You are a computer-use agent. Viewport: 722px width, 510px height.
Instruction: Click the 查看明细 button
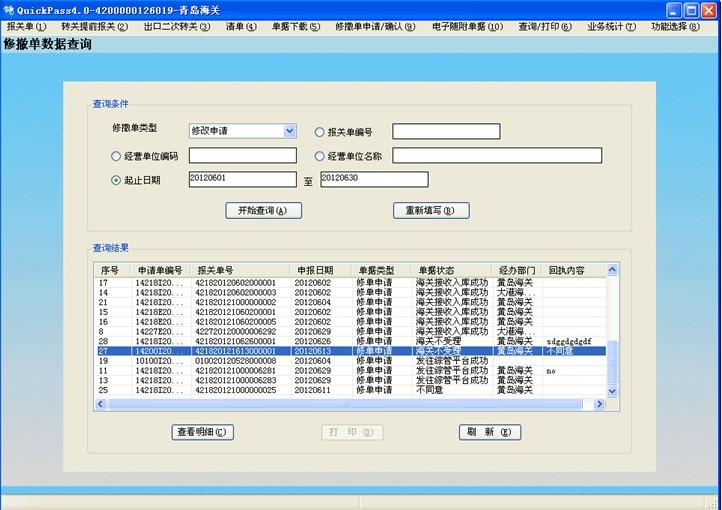(x=204, y=432)
